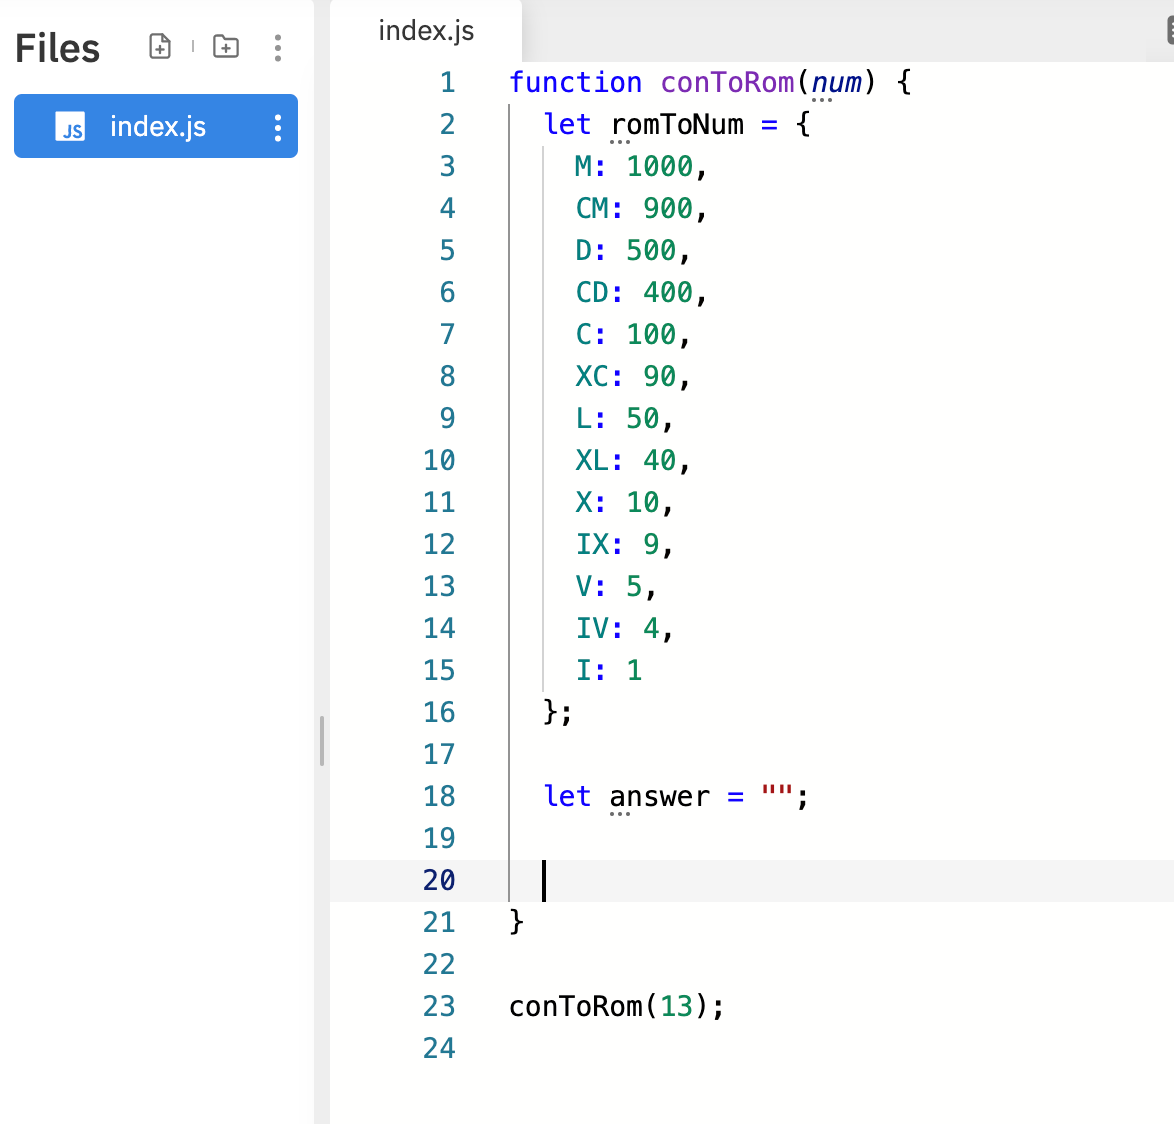Click the JS badge on index.js

click(69, 126)
